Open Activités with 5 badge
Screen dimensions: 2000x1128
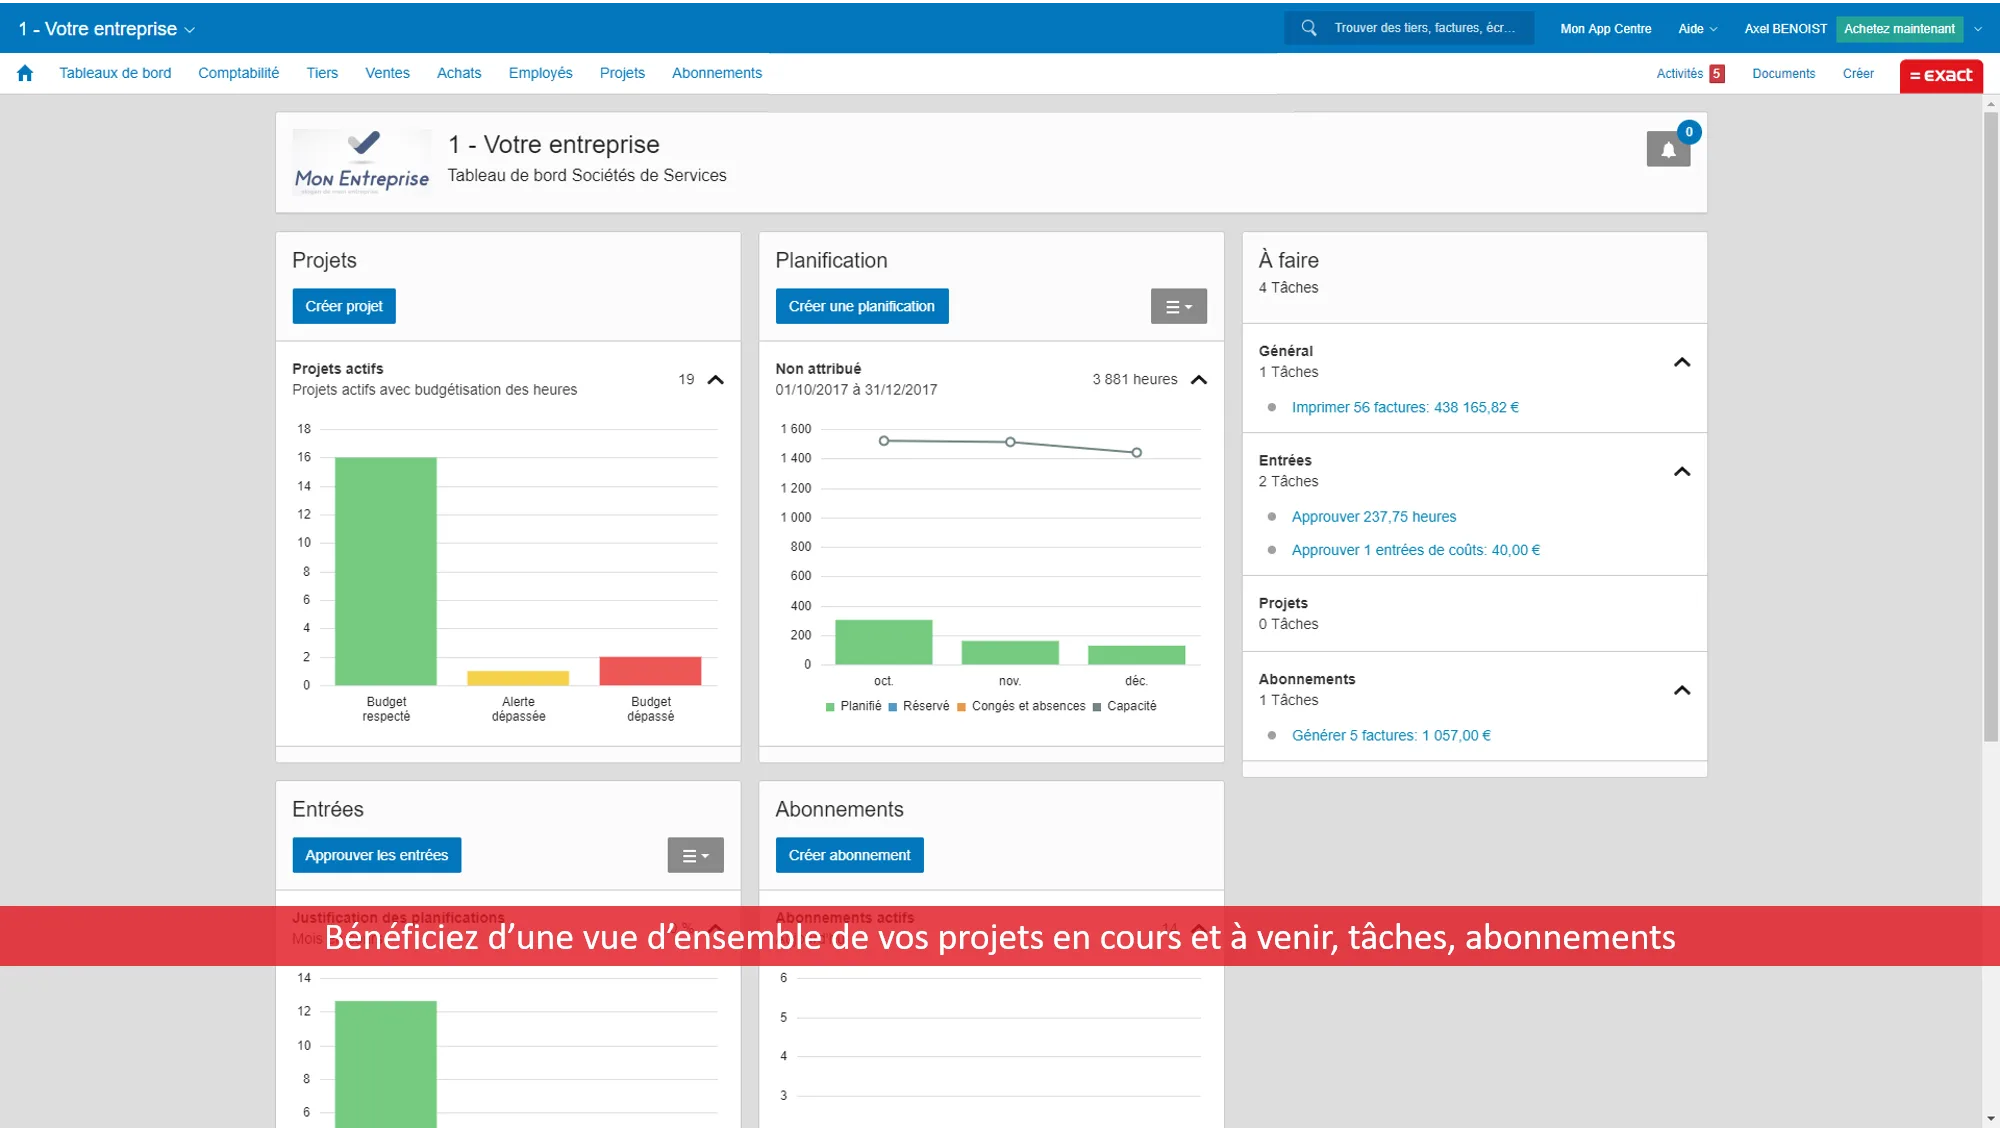click(1690, 73)
